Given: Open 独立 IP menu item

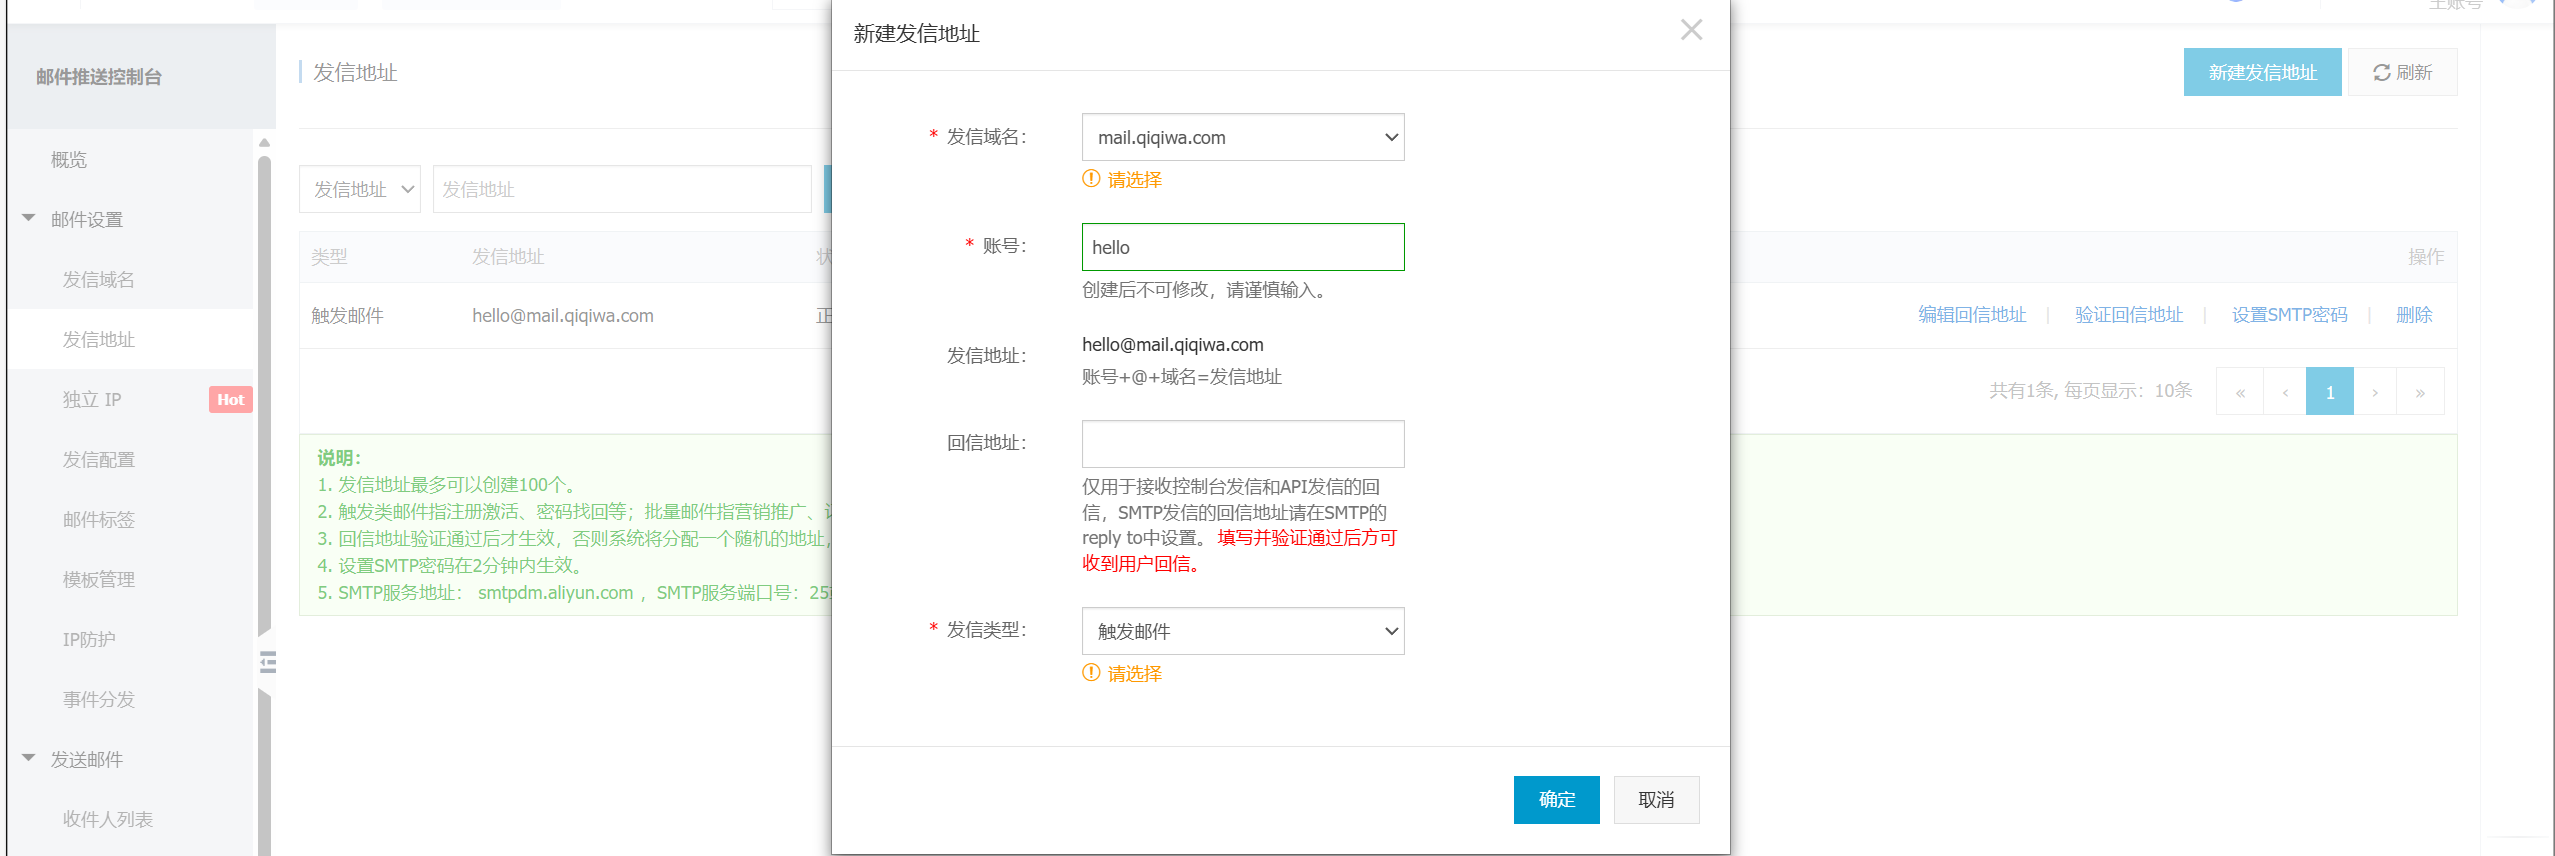Looking at the screenshot, I should pyautogui.click(x=92, y=400).
